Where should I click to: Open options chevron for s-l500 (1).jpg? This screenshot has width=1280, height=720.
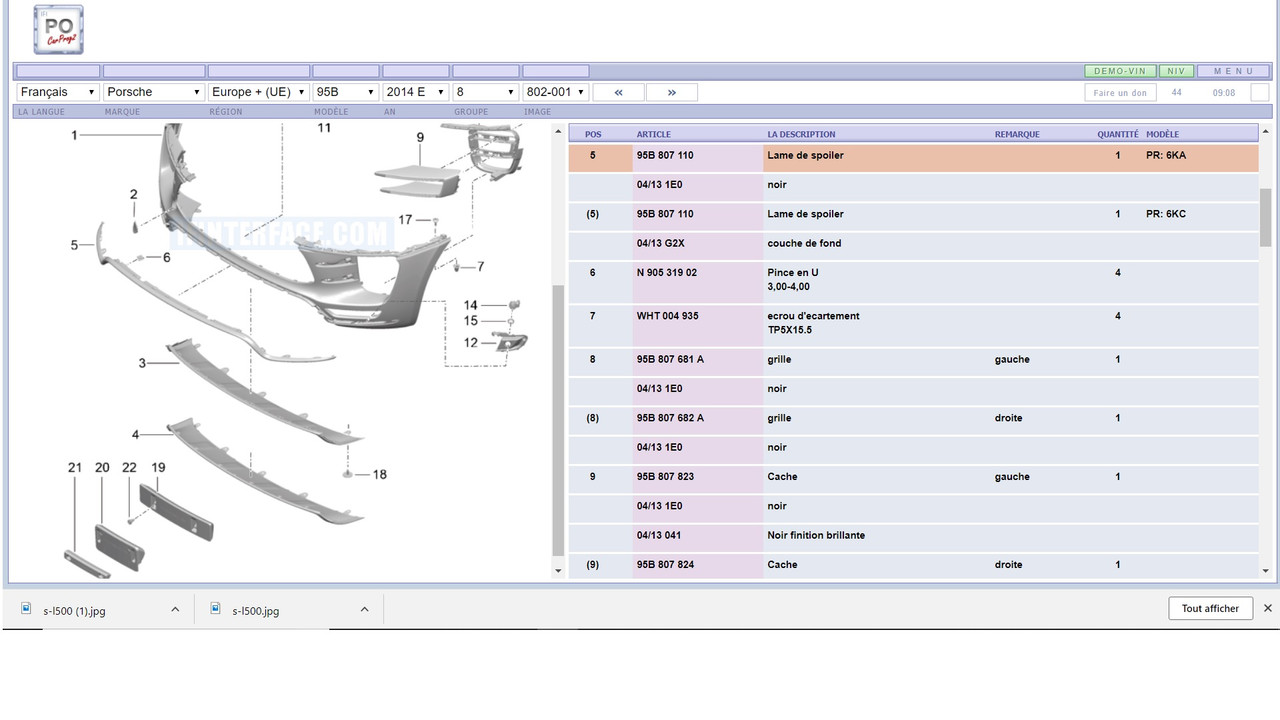pyautogui.click(x=175, y=609)
